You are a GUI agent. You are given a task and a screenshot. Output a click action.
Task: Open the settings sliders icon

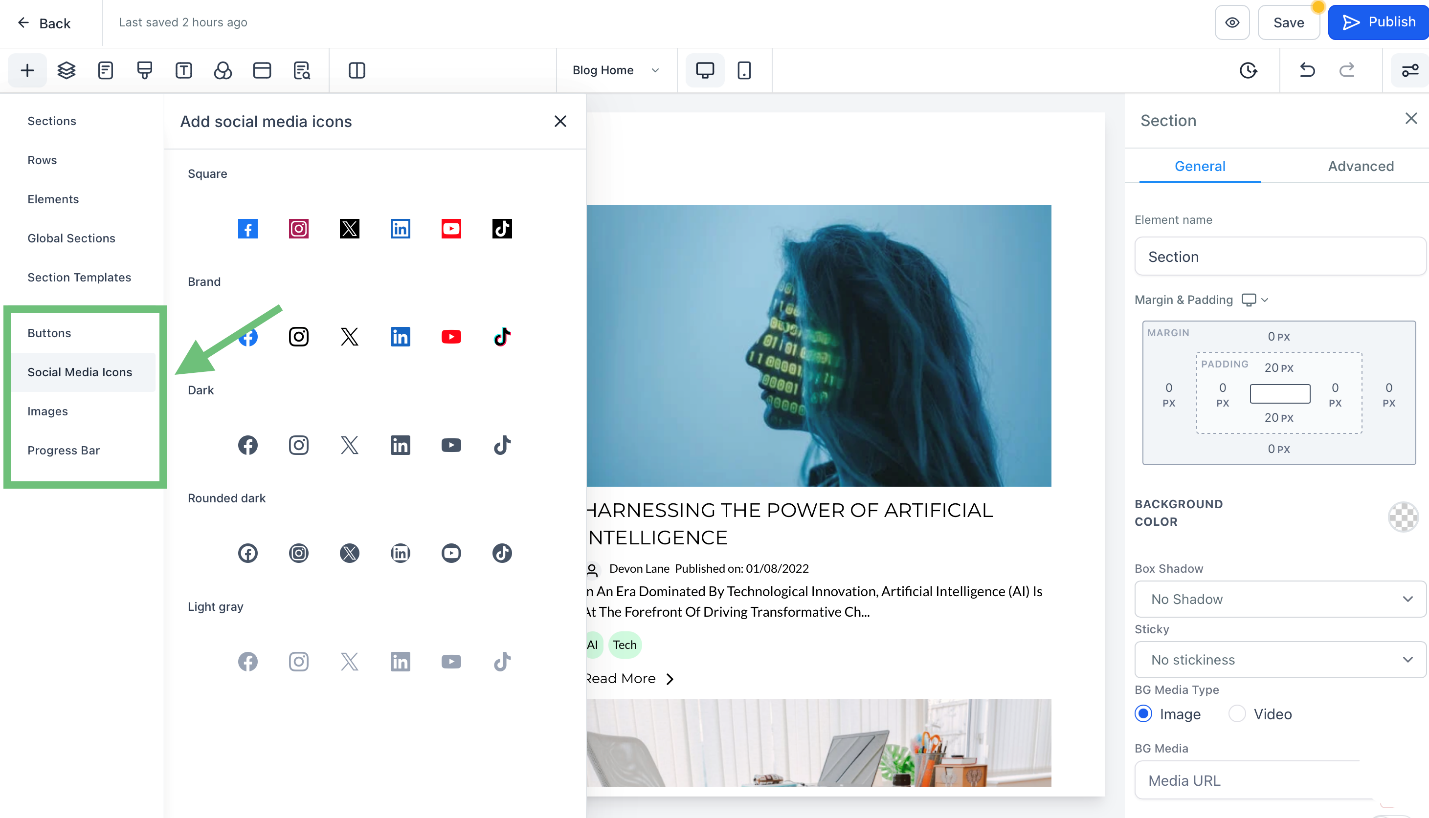tap(1410, 70)
